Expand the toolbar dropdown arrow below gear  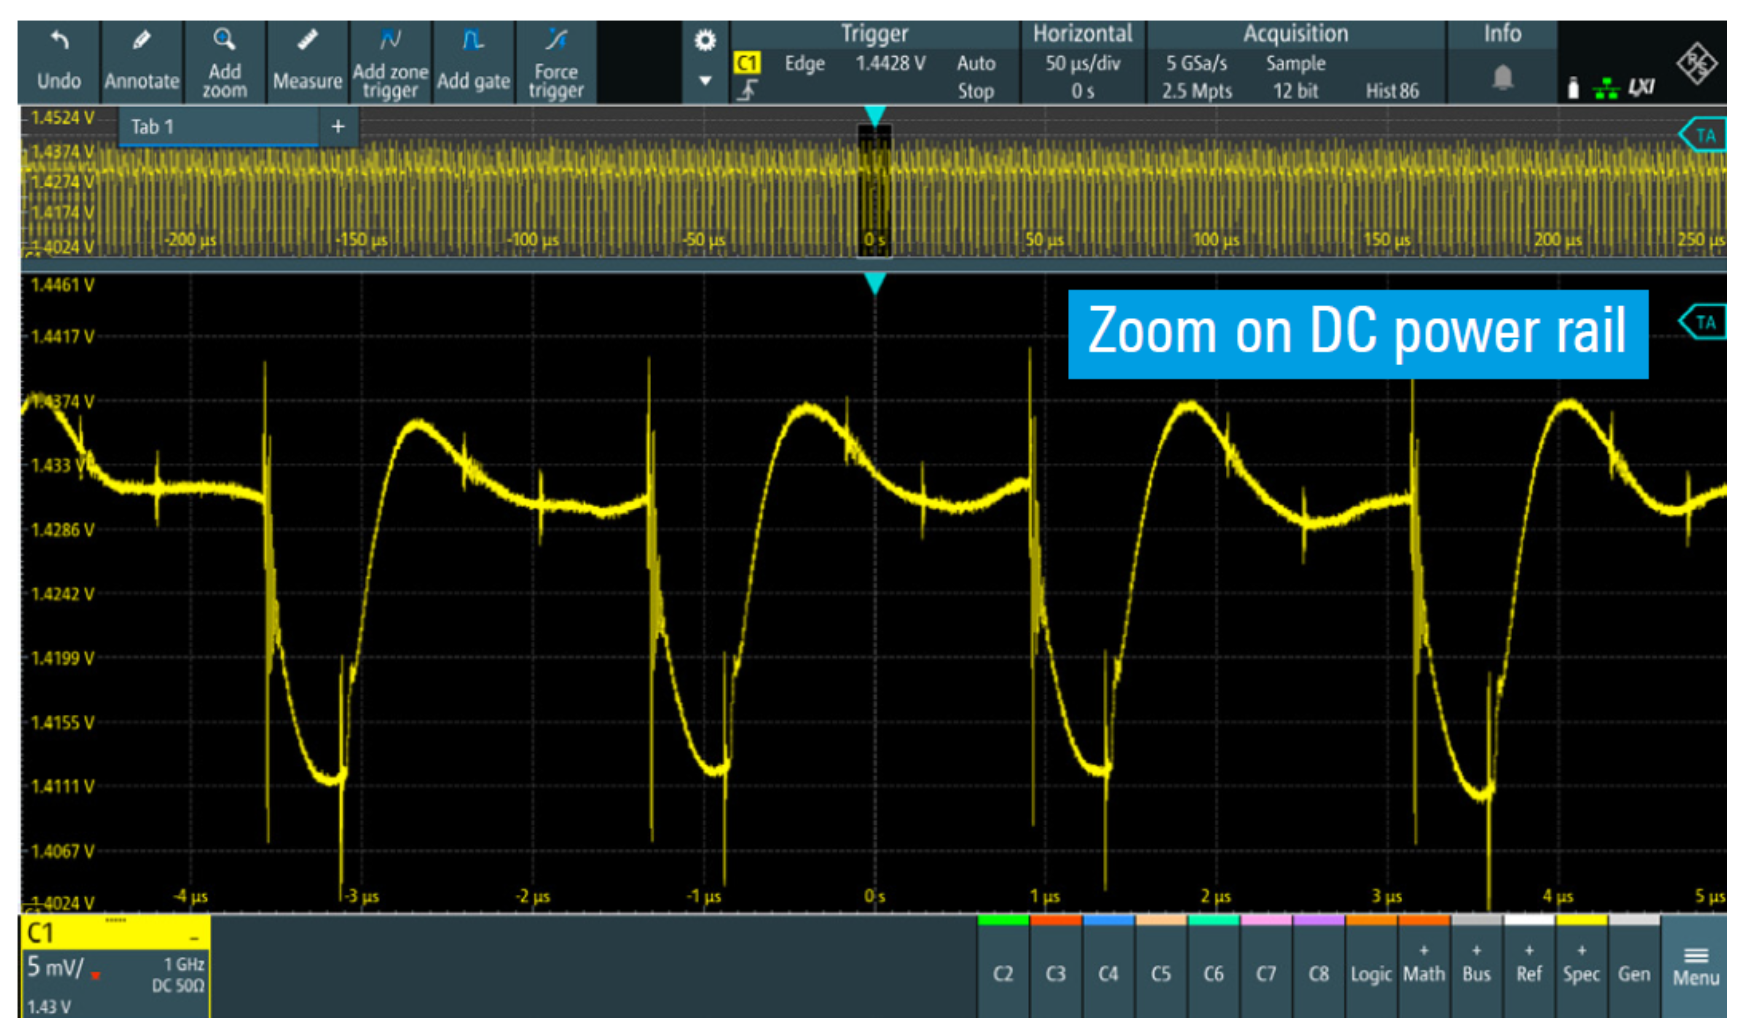pos(705,81)
